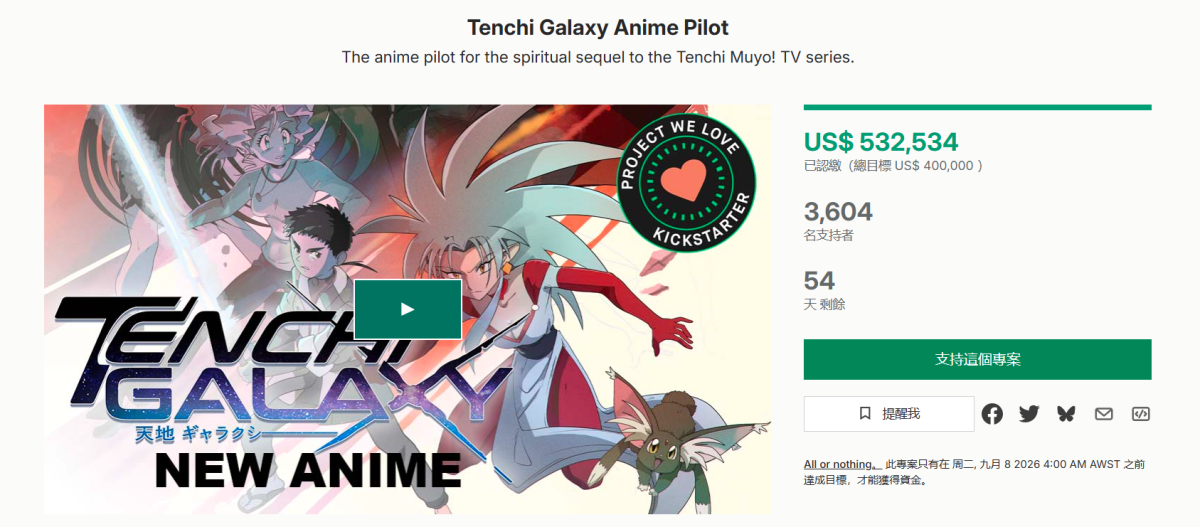Click the spiritual sequel subtitle text
The image size is (1200, 527).
click(x=598, y=57)
